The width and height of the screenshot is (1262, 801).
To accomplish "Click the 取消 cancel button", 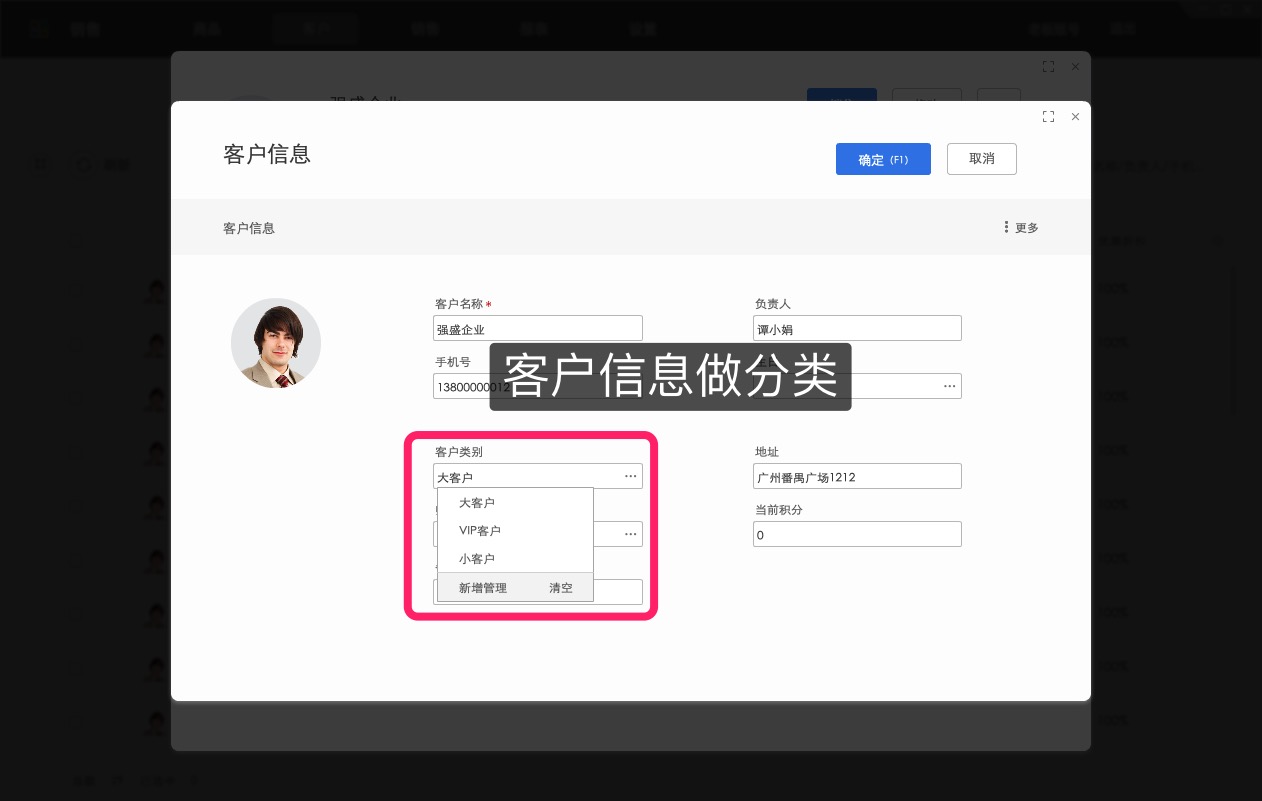I will coord(981,159).
